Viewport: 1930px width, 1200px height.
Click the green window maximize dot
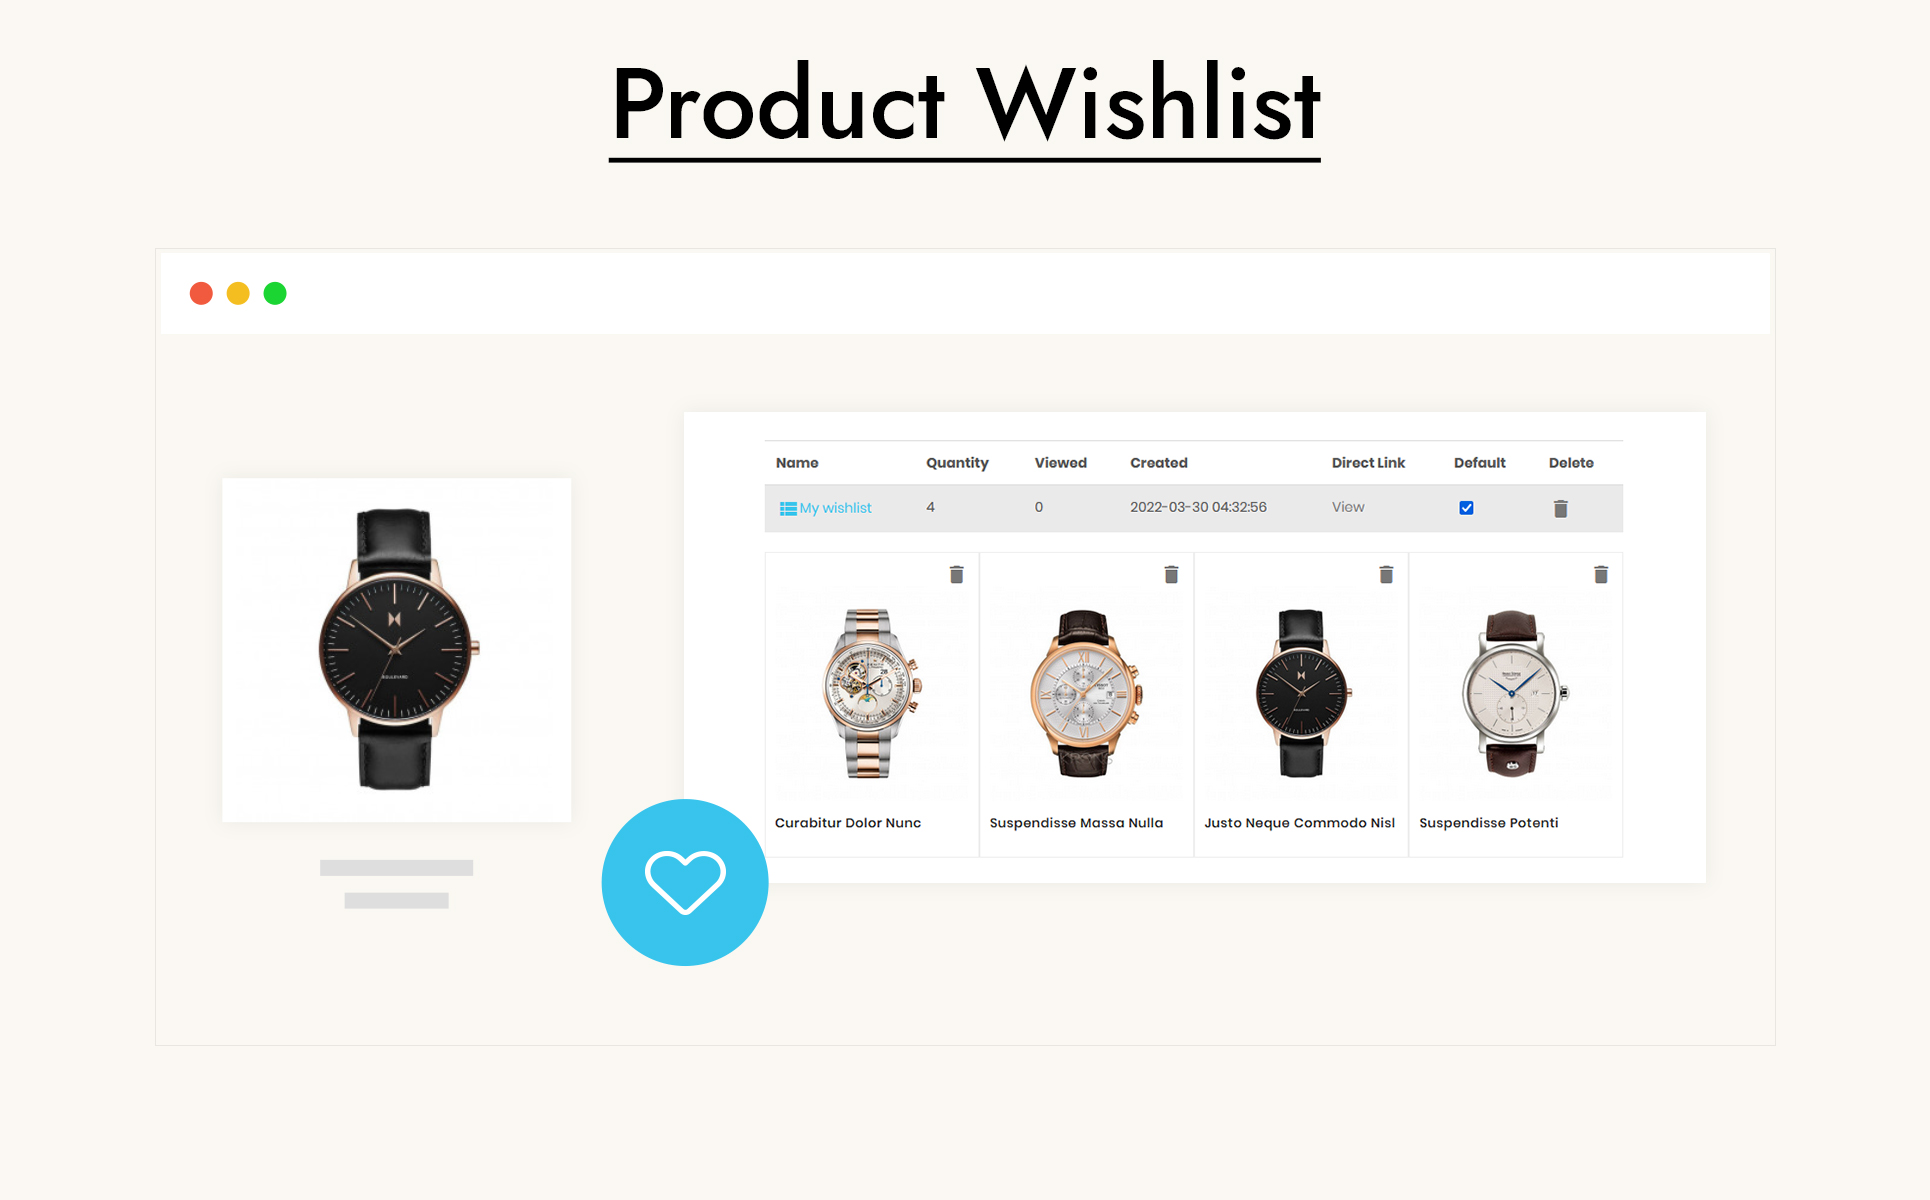point(275,293)
